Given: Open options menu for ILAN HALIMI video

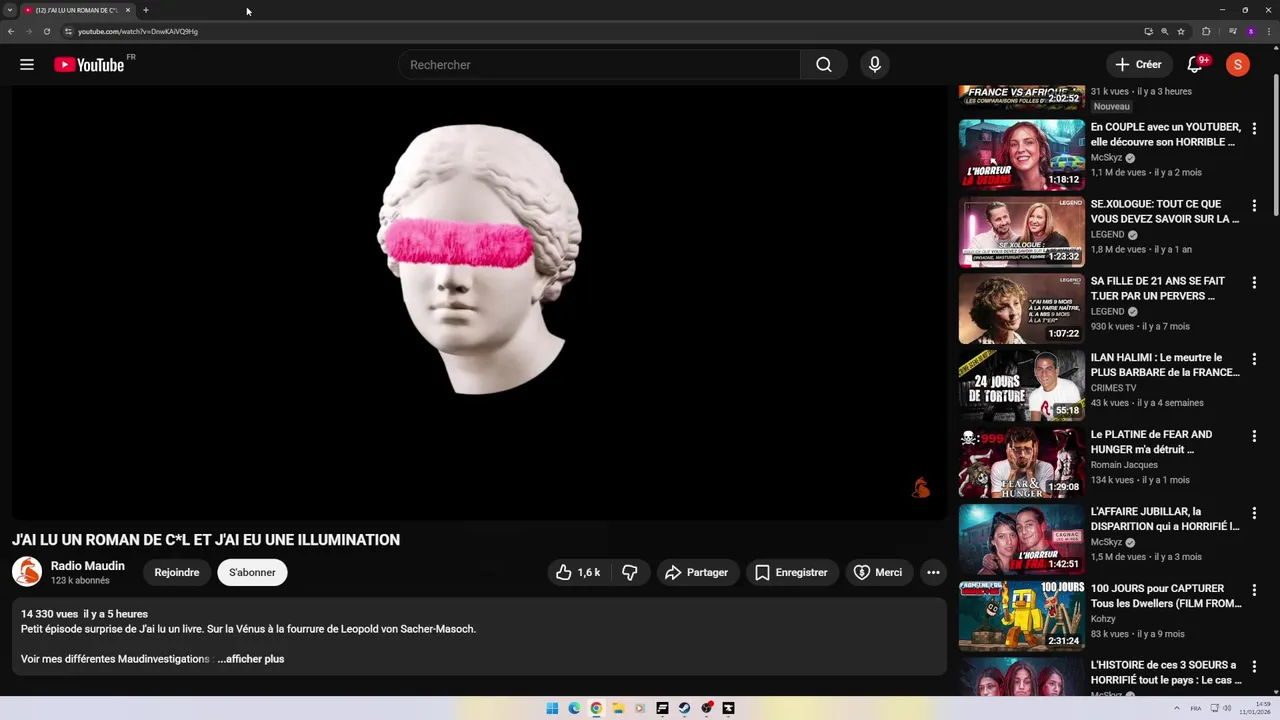Looking at the screenshot, I should (x=1254, y=359).
